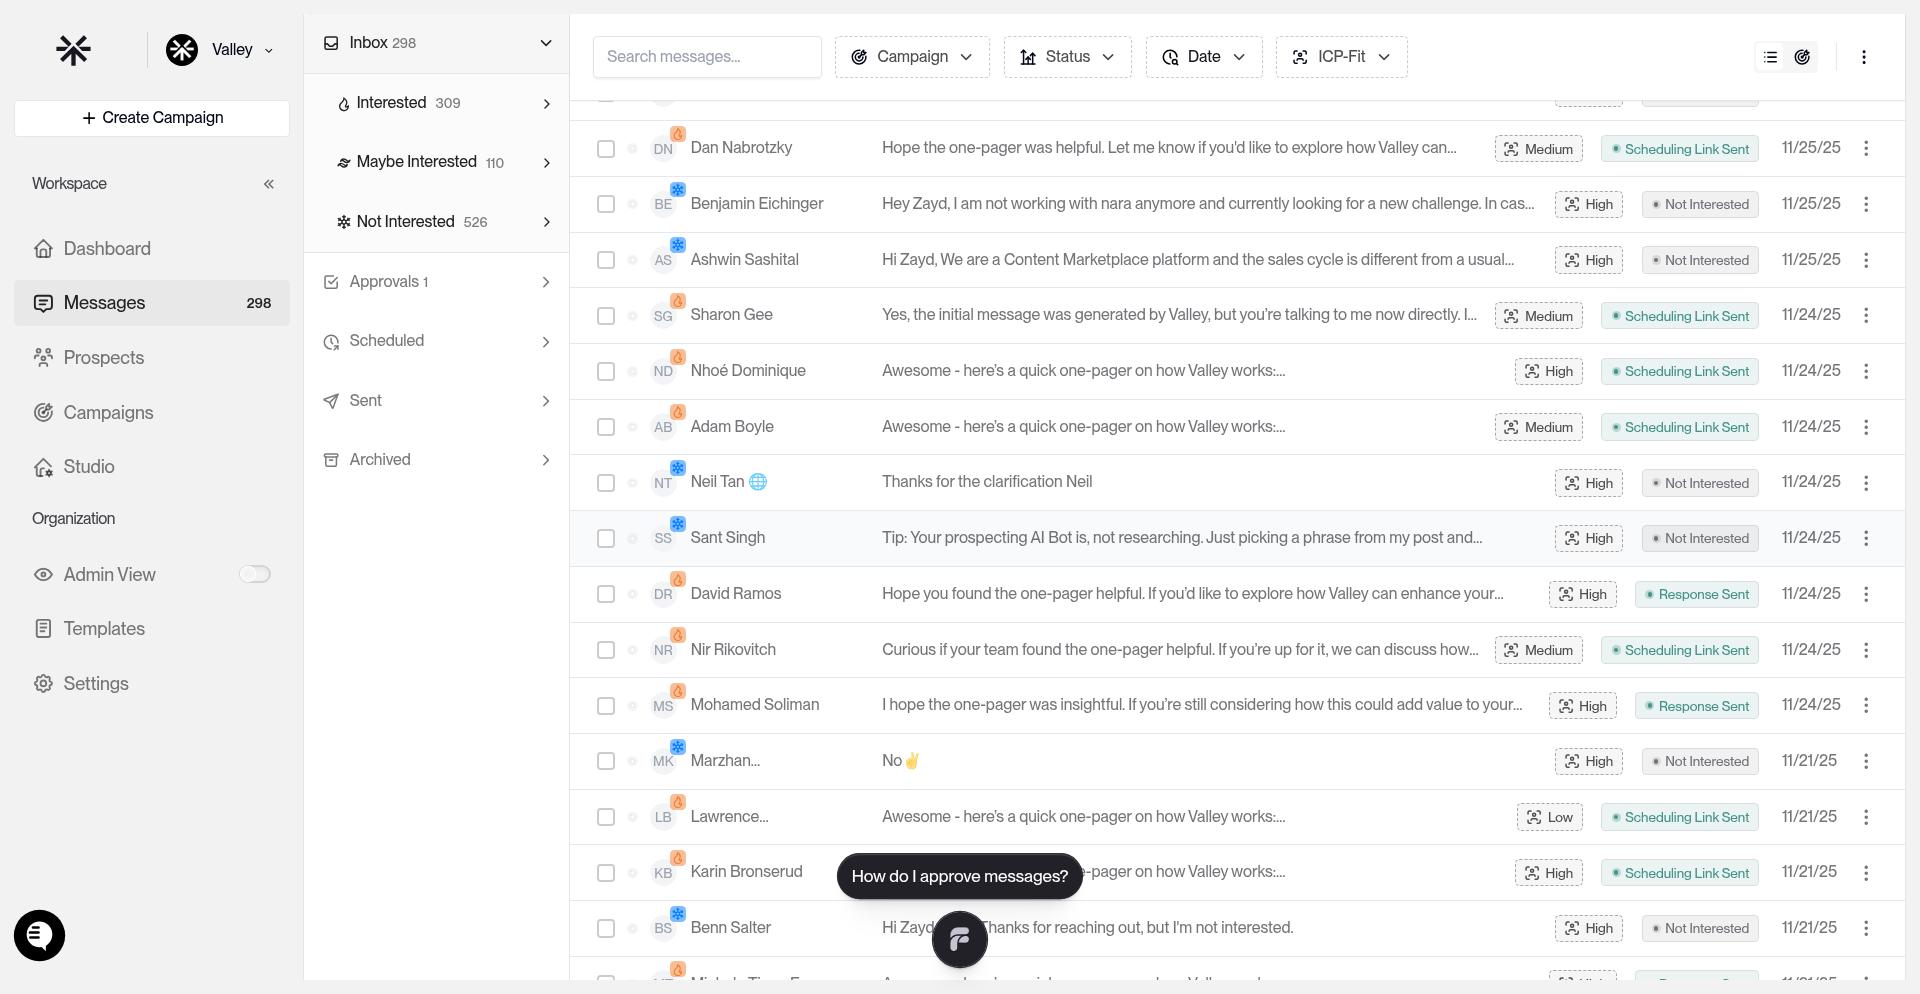
Task: Open Sant Singh's message about AI Bot
Action: point(1182,538)
